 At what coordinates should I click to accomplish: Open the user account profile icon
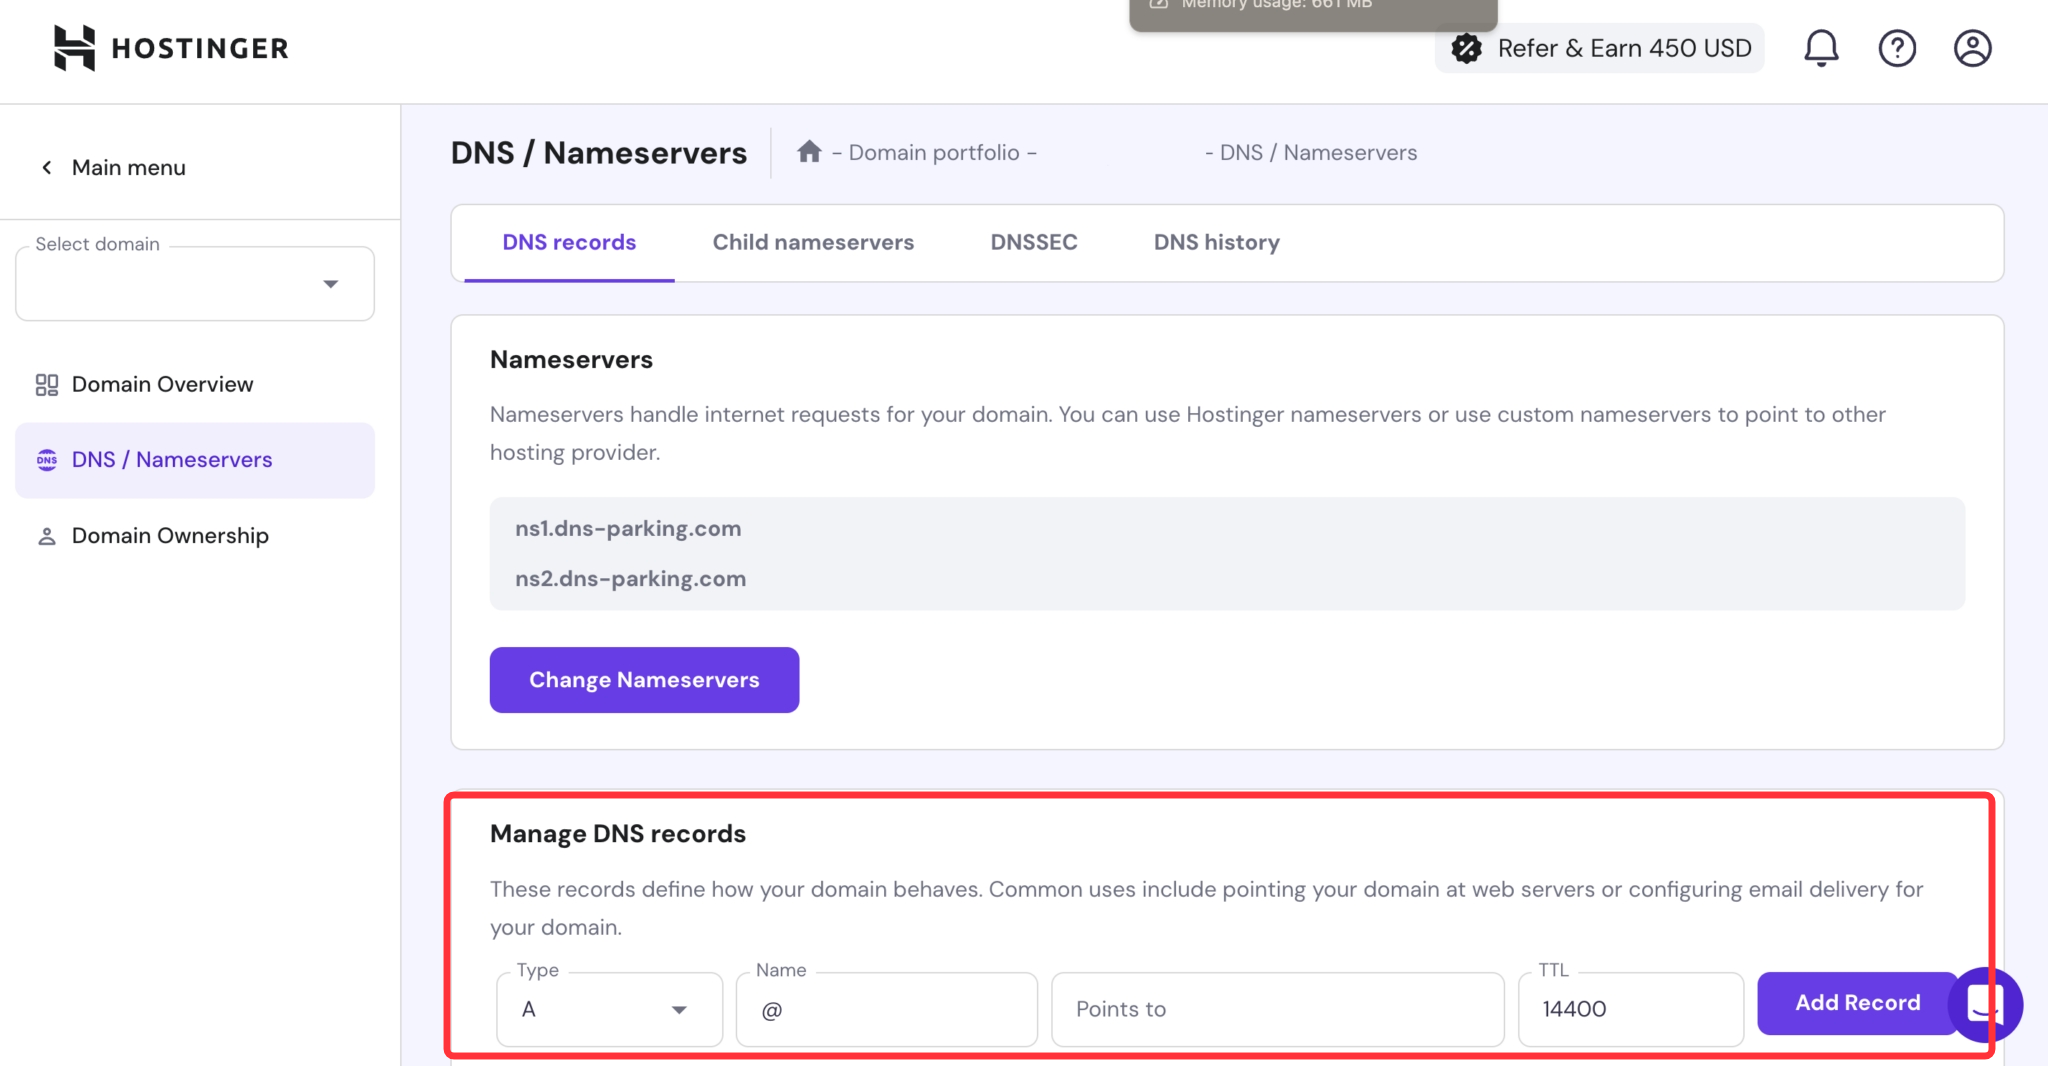click(x=1973, y=48)
